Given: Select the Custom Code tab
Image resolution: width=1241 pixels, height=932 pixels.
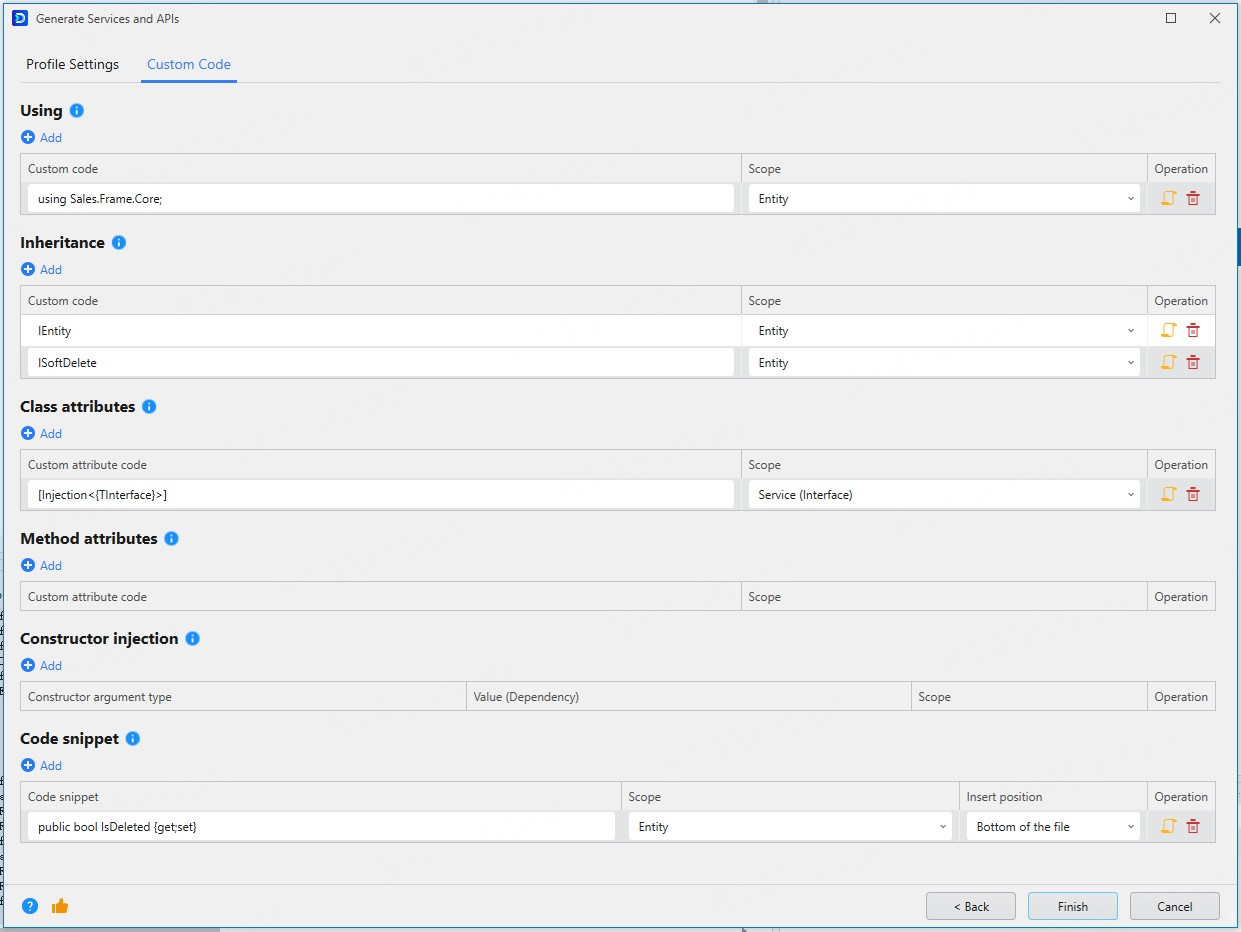Looking at the screenshot, I should pos(189,65).
